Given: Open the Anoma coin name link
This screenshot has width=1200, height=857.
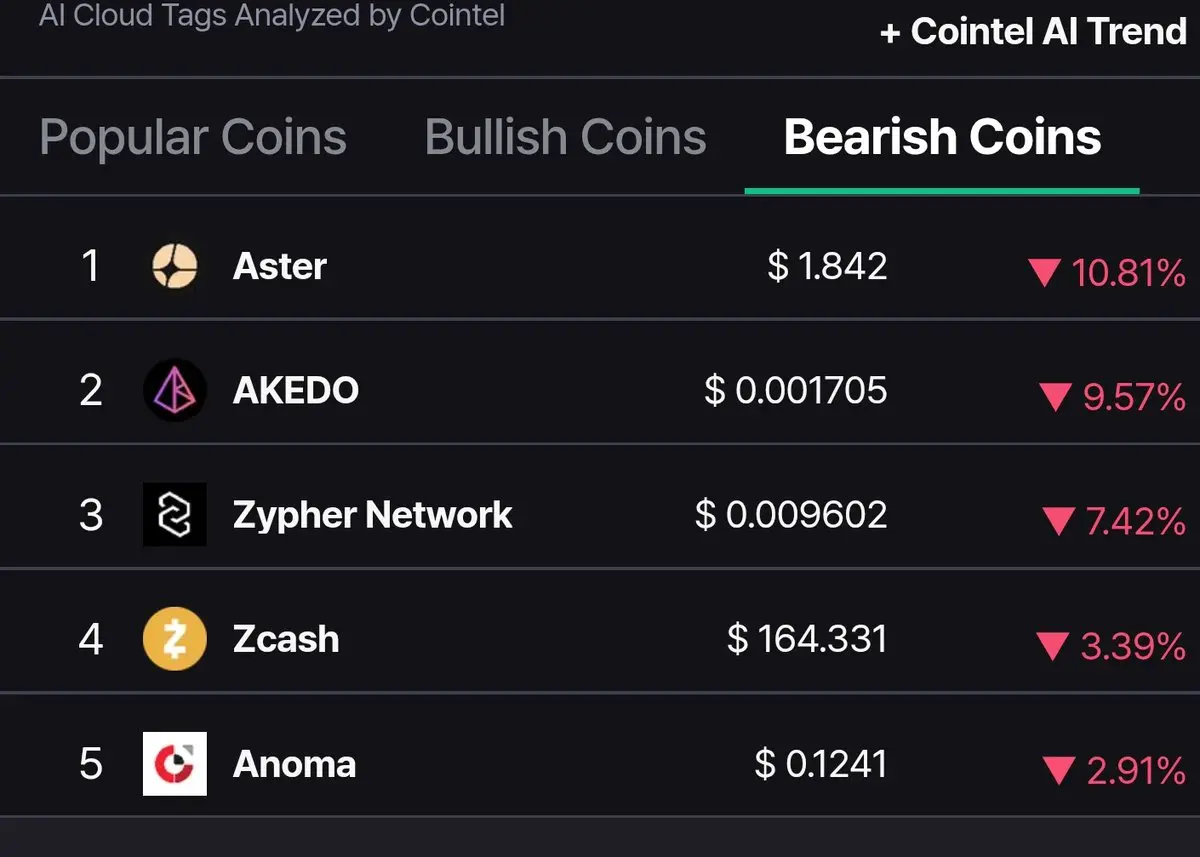Looking at the screenshot, I should coord(294,764).
